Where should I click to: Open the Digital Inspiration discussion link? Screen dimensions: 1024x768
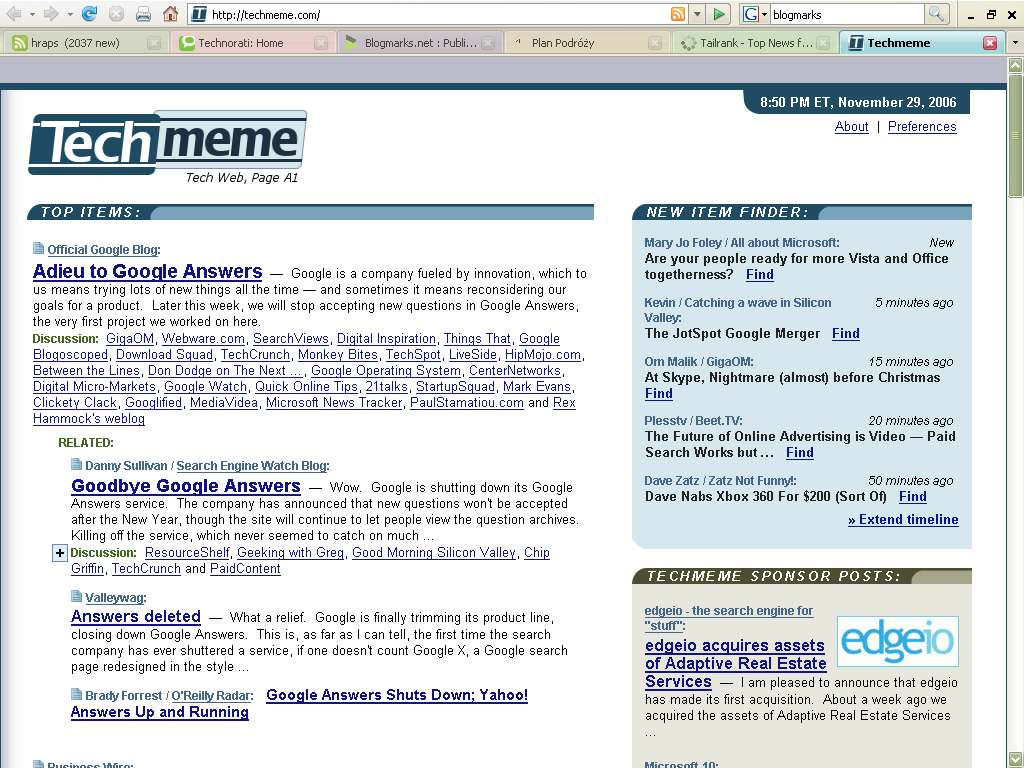pyautogui.click(x=386, y=339)
